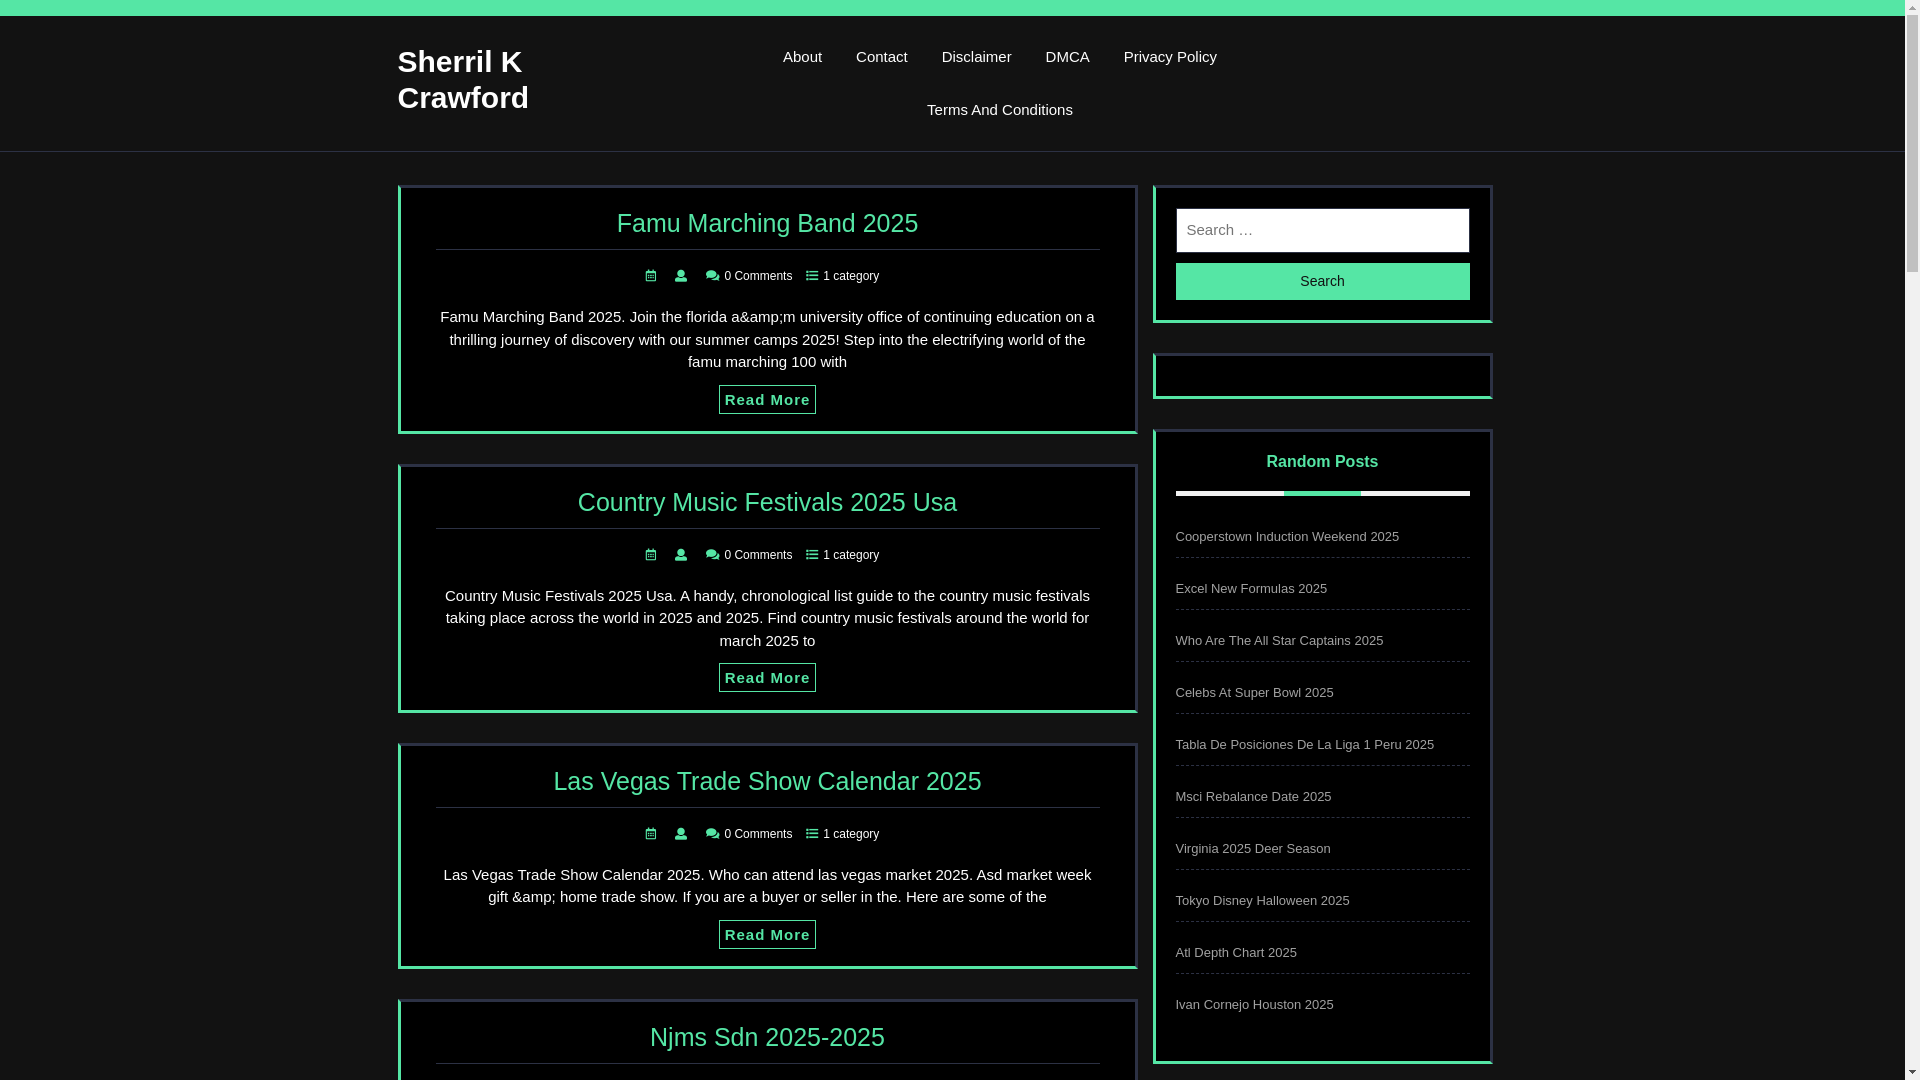The height and width of the screenshot is (1080, 1920).
Task: Click the comments icon under Las Vegas Trade Show Calendar
Action: [713, 834]
